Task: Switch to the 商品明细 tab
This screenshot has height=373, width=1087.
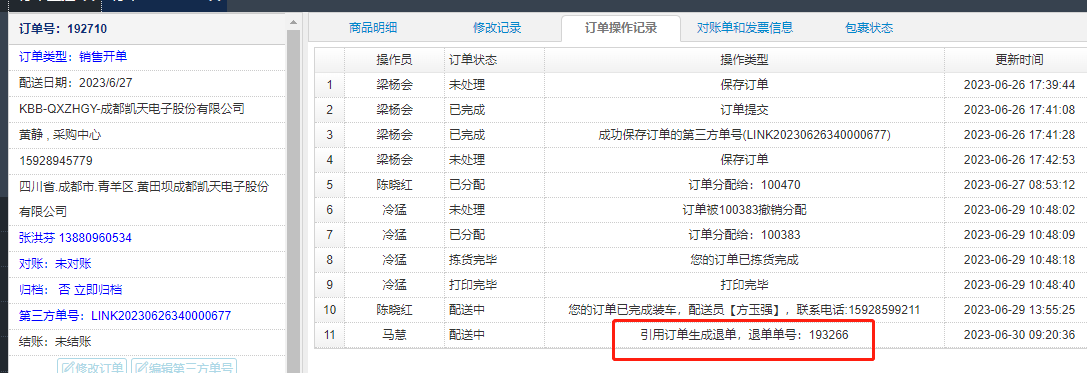Action: [373, 28]
